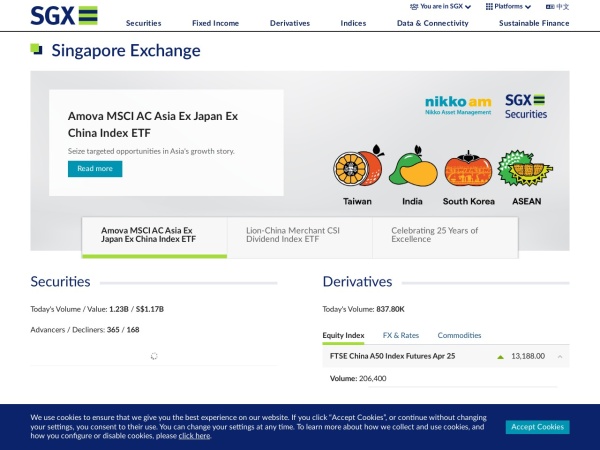Click the South Korea persimmon icon
The image size is (600, 450).
tap(468, 168)
